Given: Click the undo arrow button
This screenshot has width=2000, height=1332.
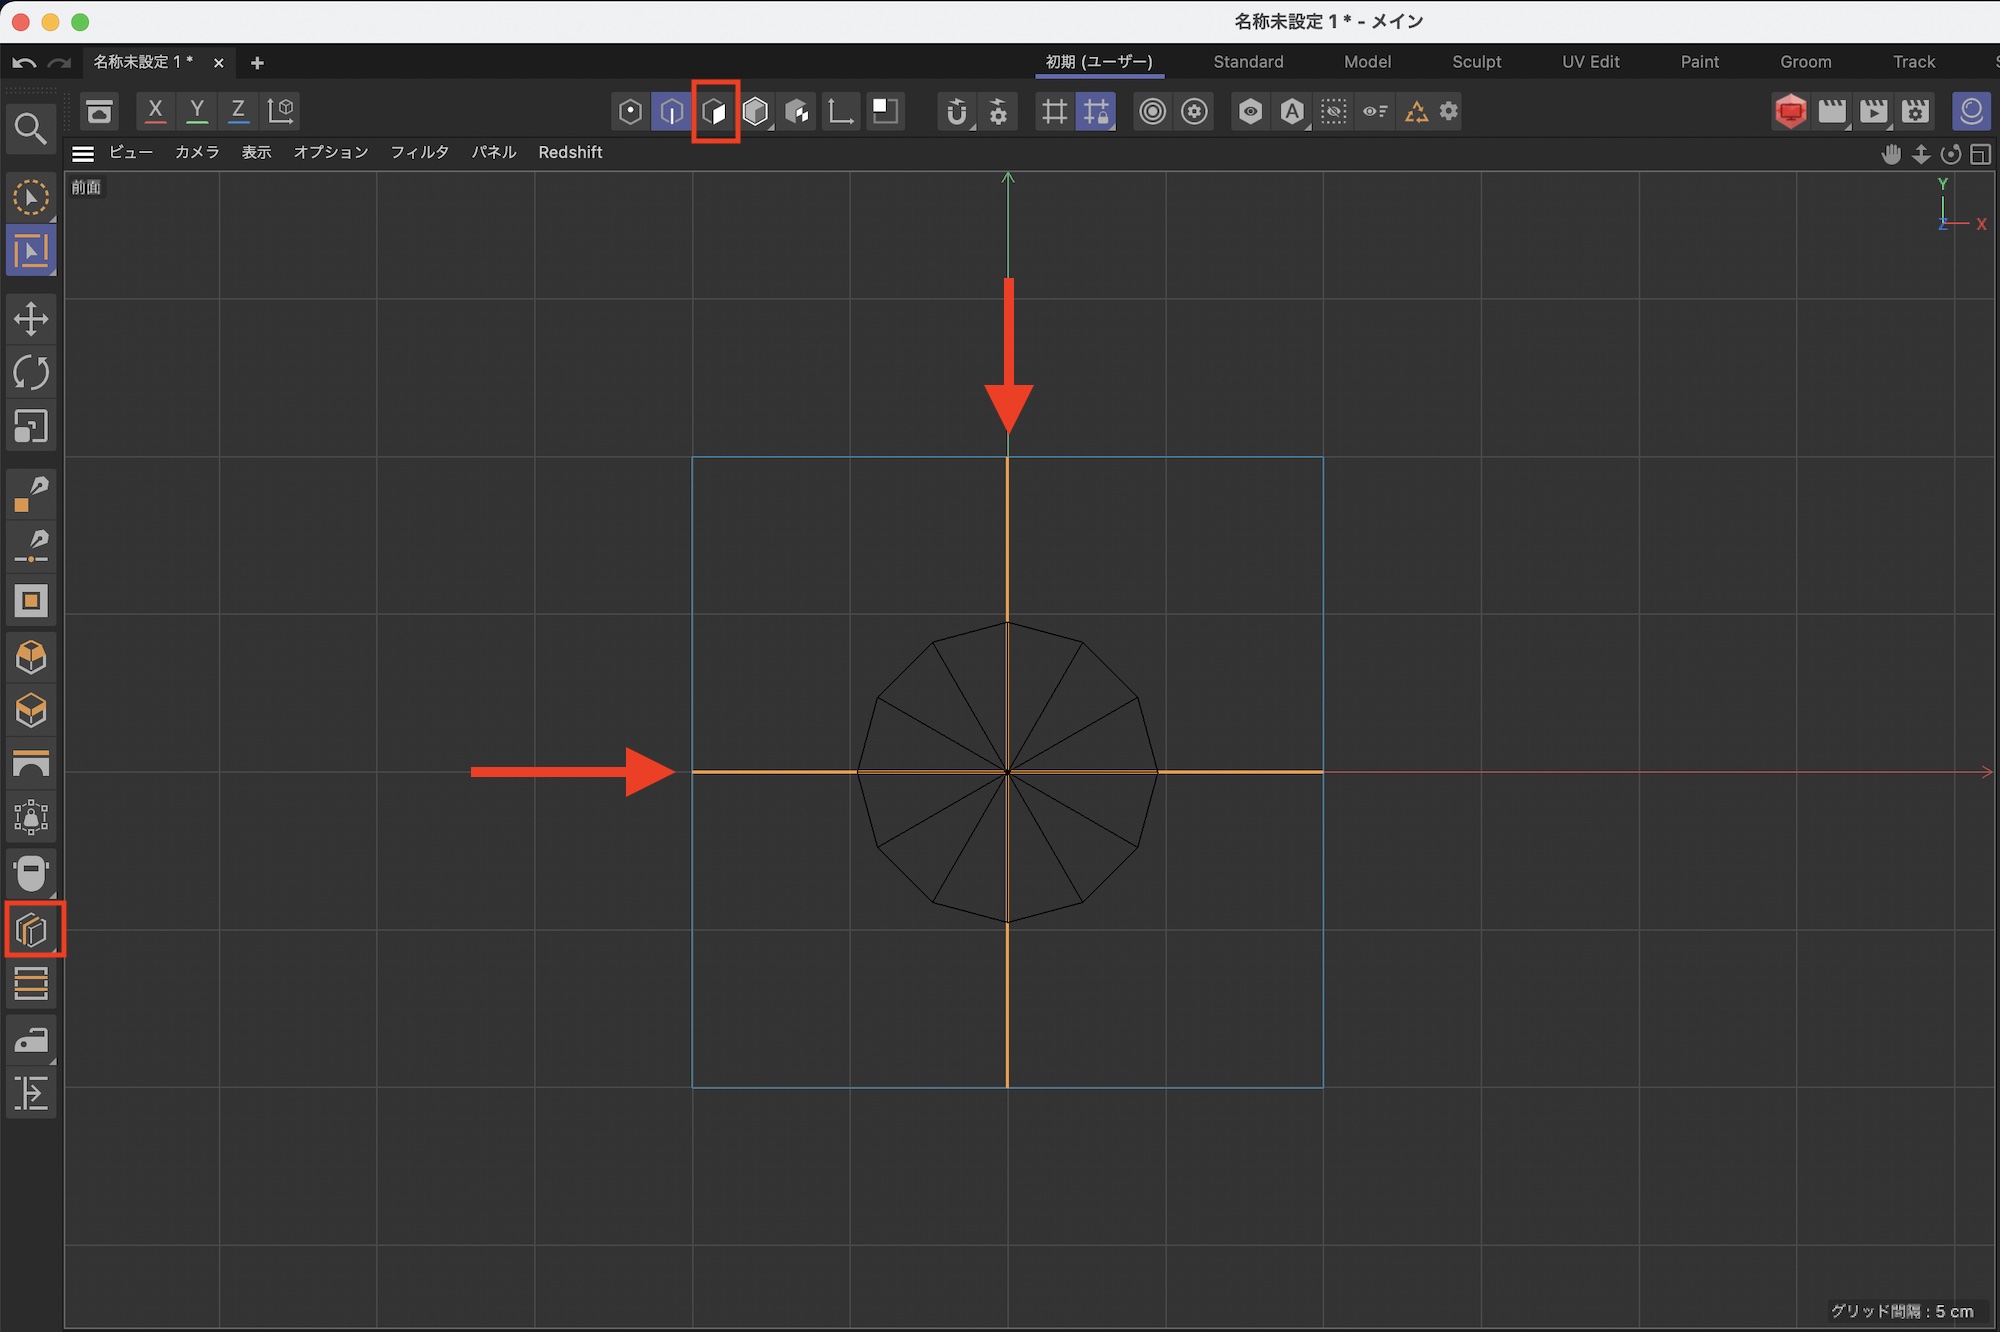Looking at the screenshot, I should (x=24, y=63).
